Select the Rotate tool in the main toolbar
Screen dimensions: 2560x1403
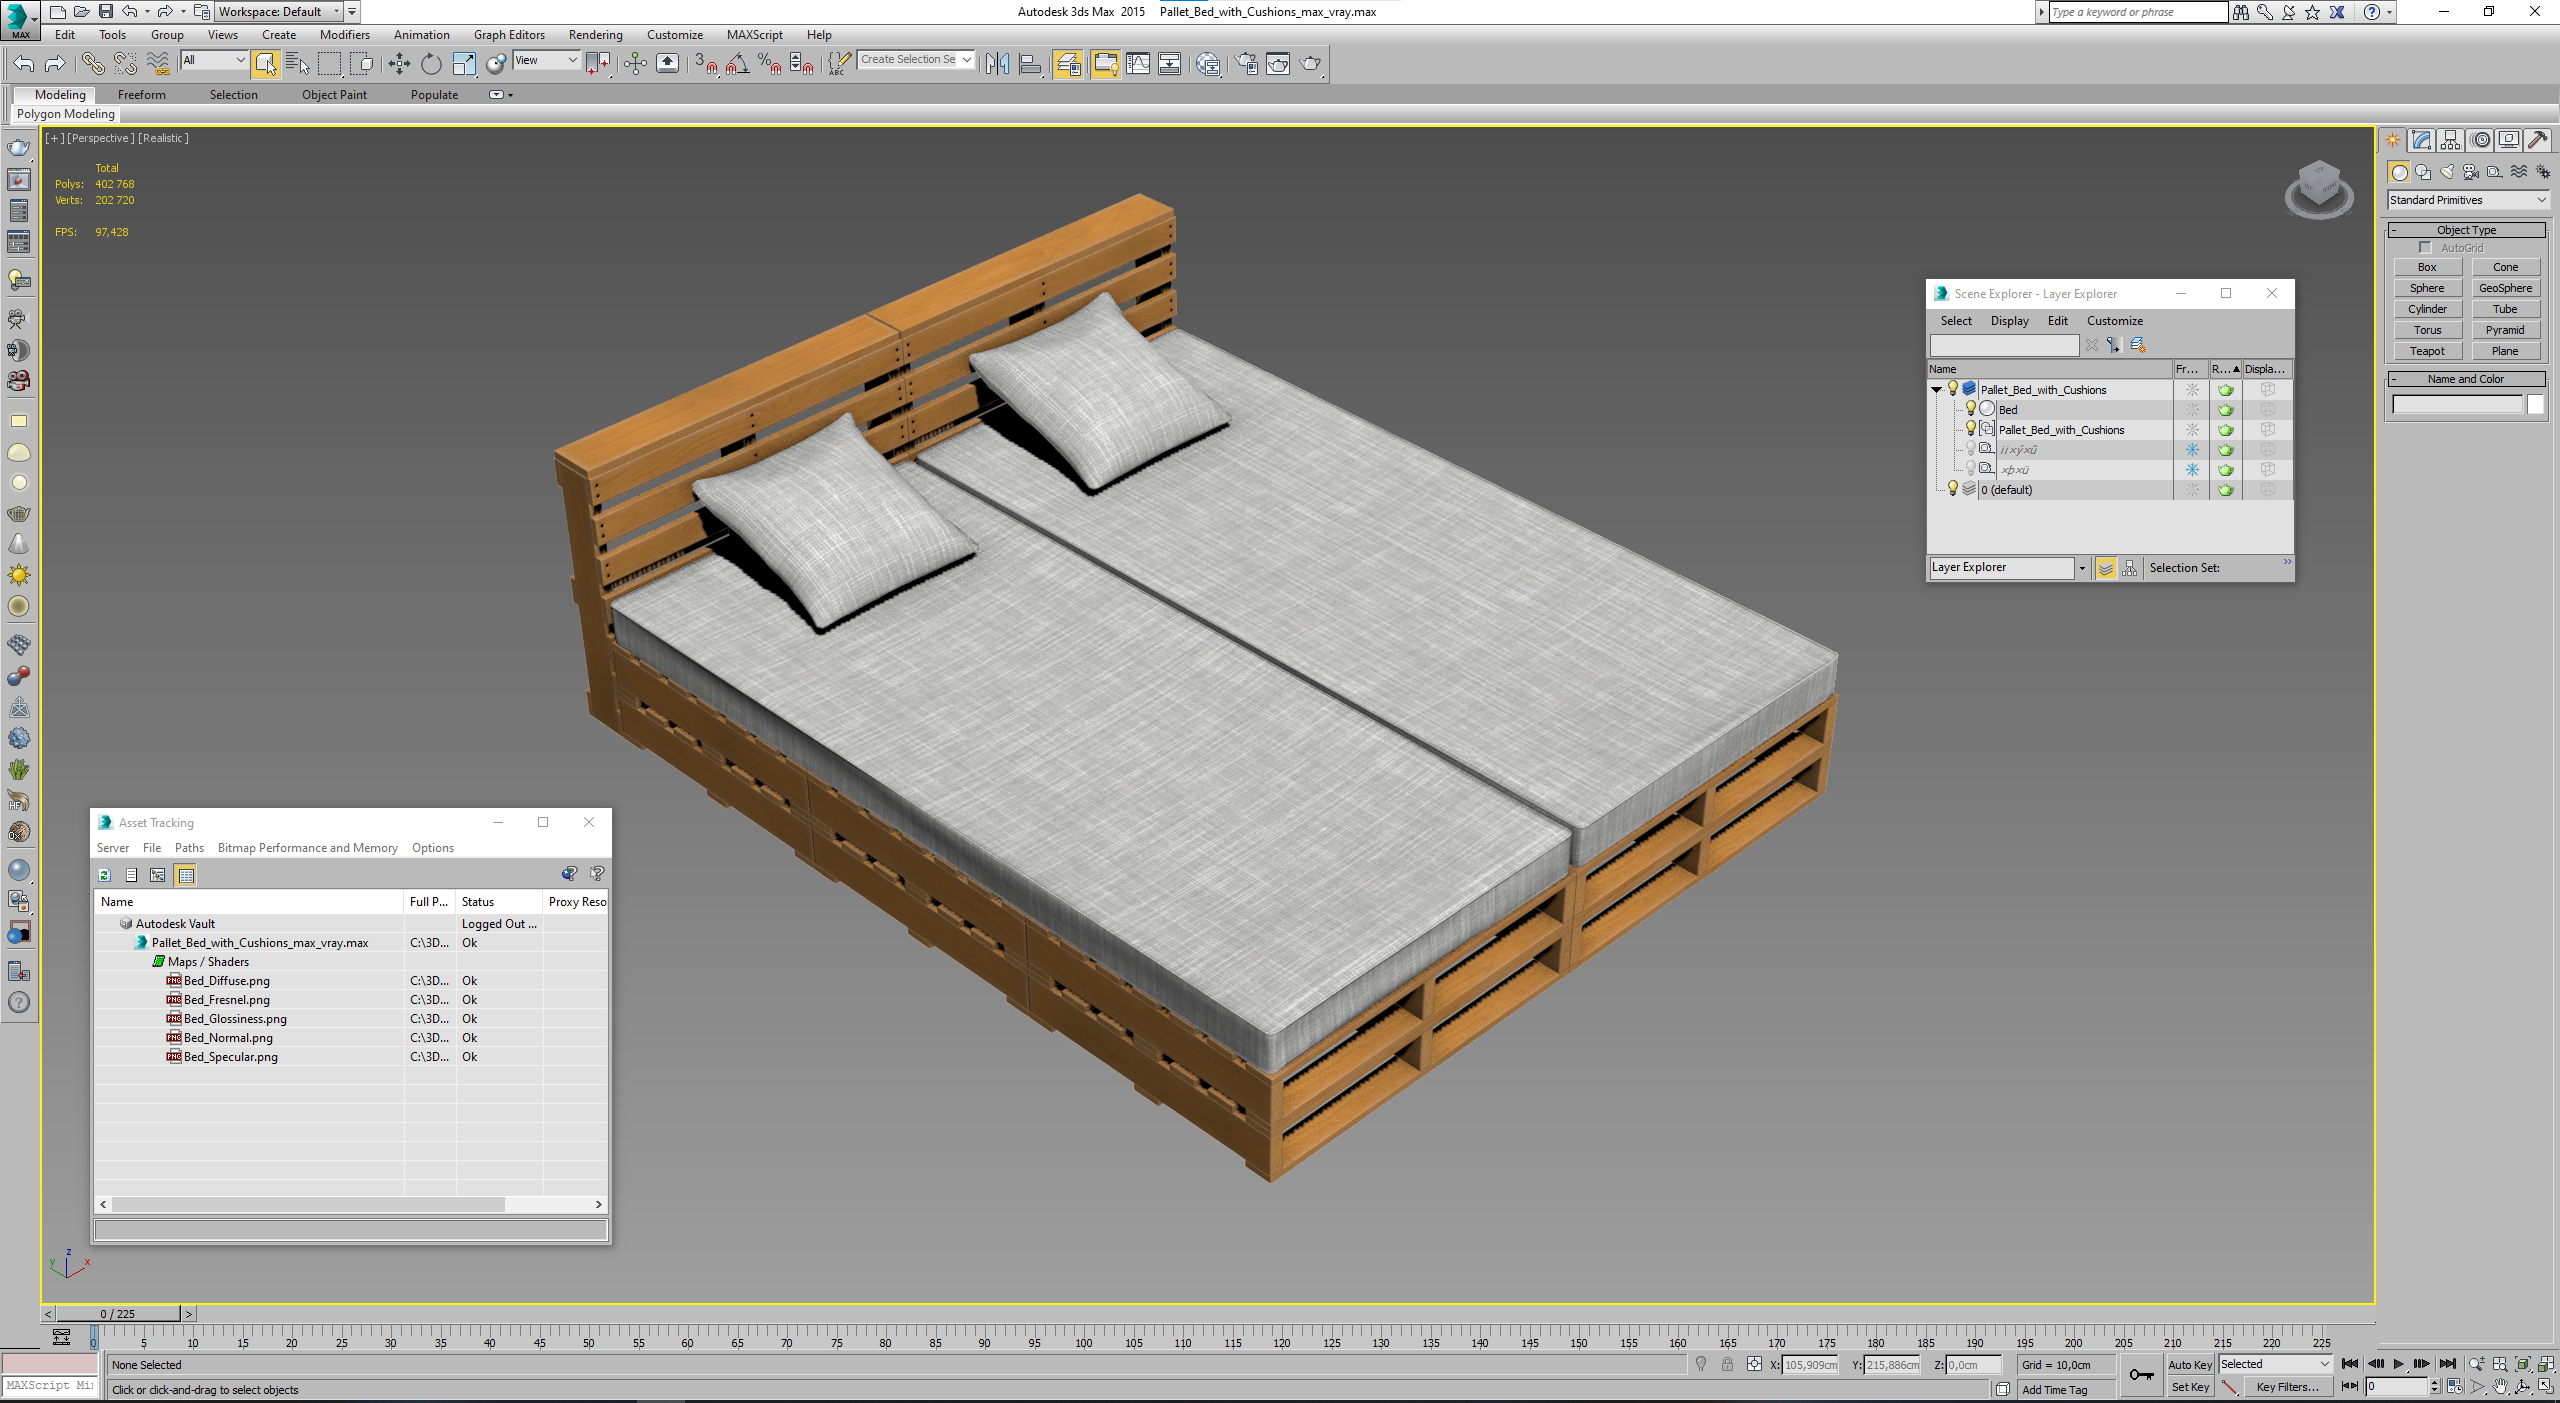tap(431, 64)
